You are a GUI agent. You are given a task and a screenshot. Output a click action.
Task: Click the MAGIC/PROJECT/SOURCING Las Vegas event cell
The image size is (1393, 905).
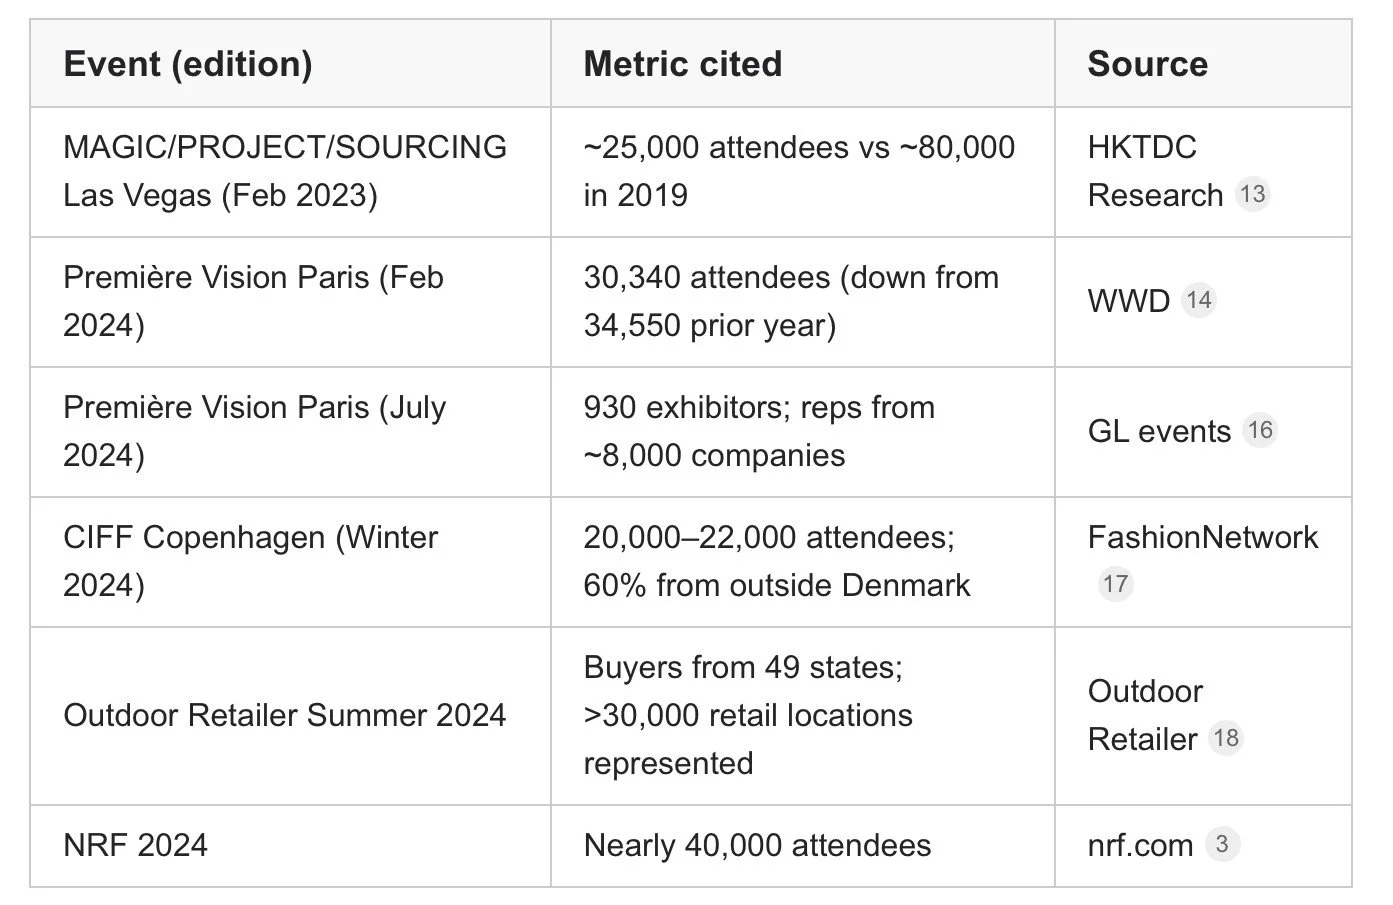290,172
